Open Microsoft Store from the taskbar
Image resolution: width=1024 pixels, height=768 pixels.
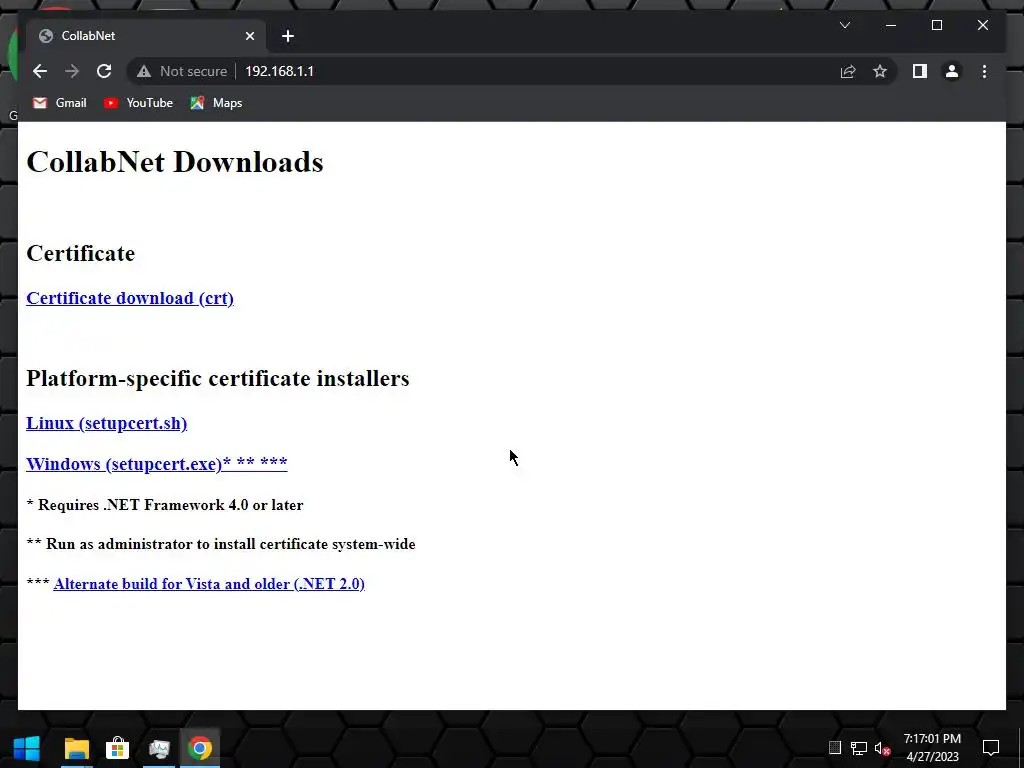pos(118,748)
